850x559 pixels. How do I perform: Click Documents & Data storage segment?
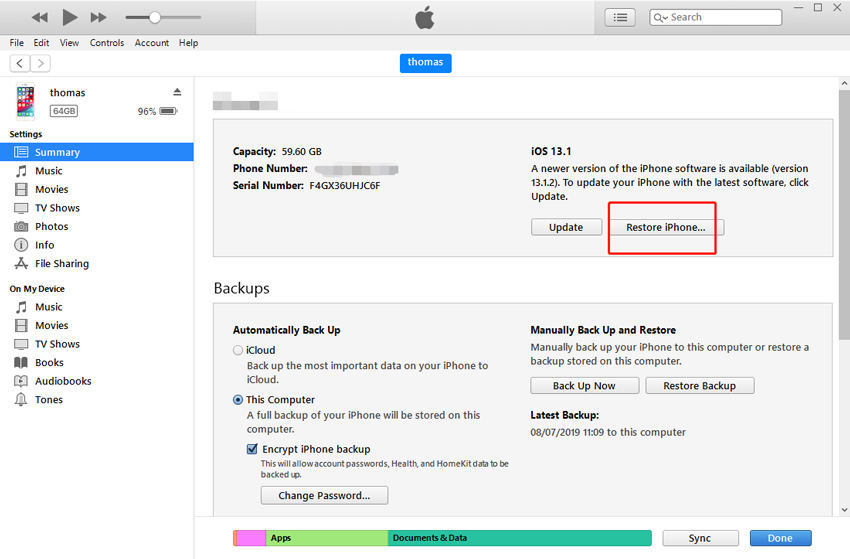tap(520, 538)
